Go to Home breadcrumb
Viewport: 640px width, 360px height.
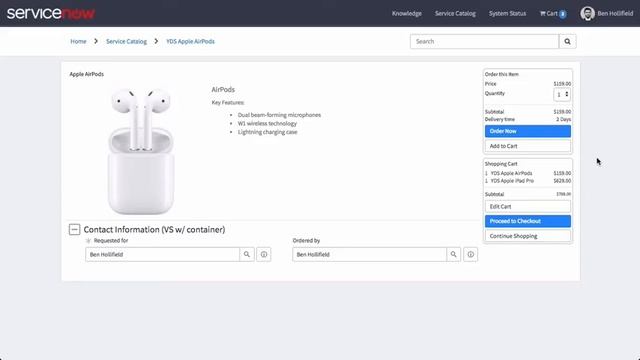pyautogui.click(x=78, y=41)
